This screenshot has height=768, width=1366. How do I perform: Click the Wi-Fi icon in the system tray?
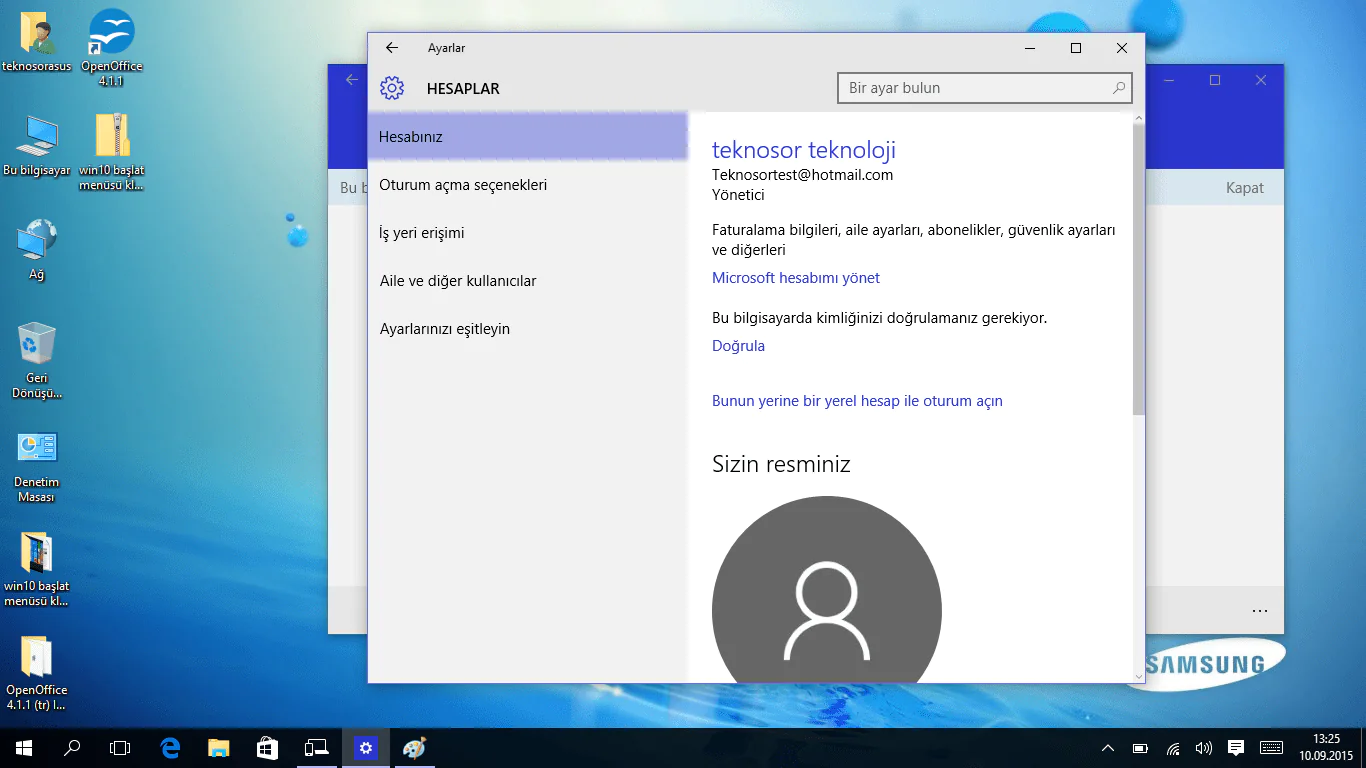click(x=1171, y=747)
